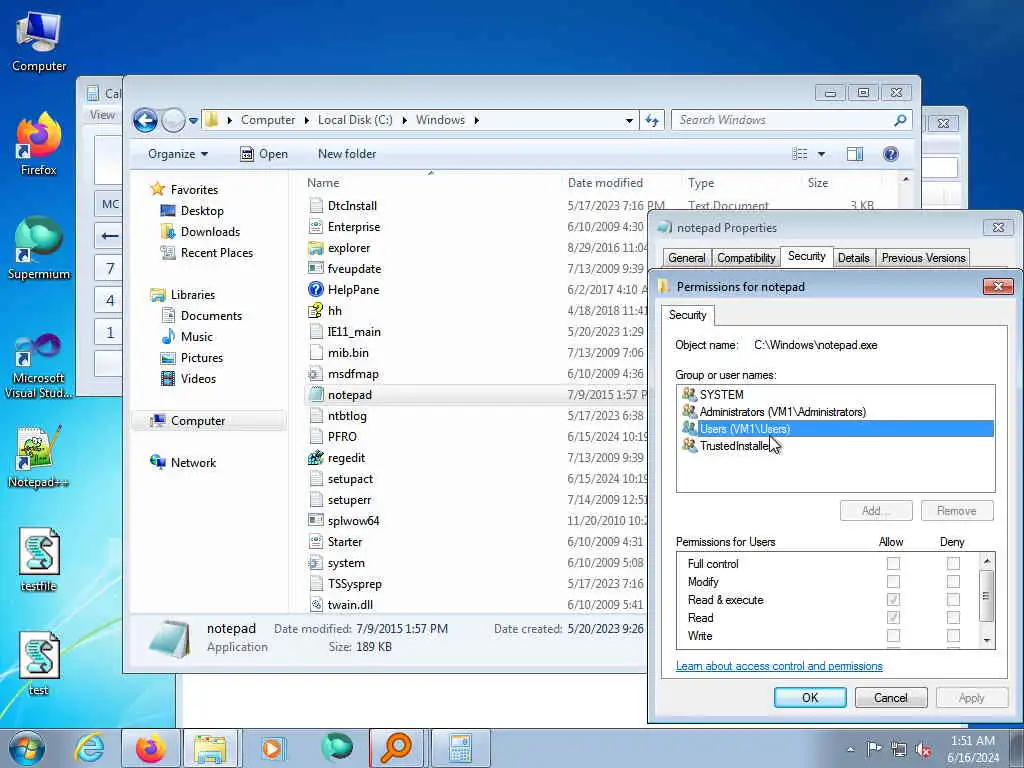Screen dimensions: 1024x768
Task: Switch to Calculator from the taskbar
Action: point(460,748)
